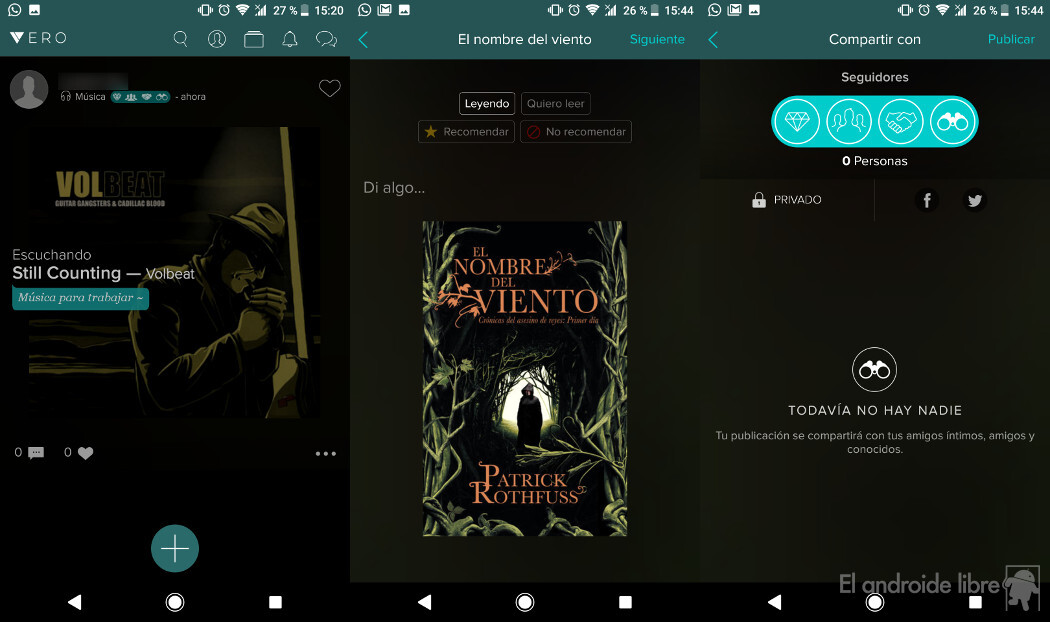Tap the Di algo... text field

tap(394, 188)
